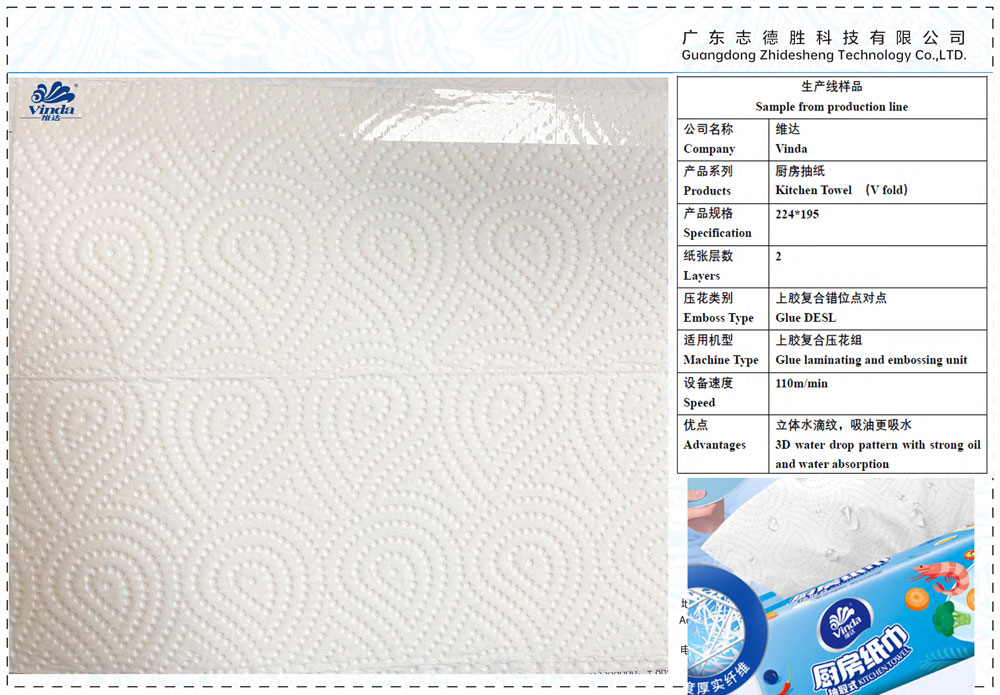Click the round Vinda logo on the blue package
Screen dimensions: 1000x695
coord(846,623)
